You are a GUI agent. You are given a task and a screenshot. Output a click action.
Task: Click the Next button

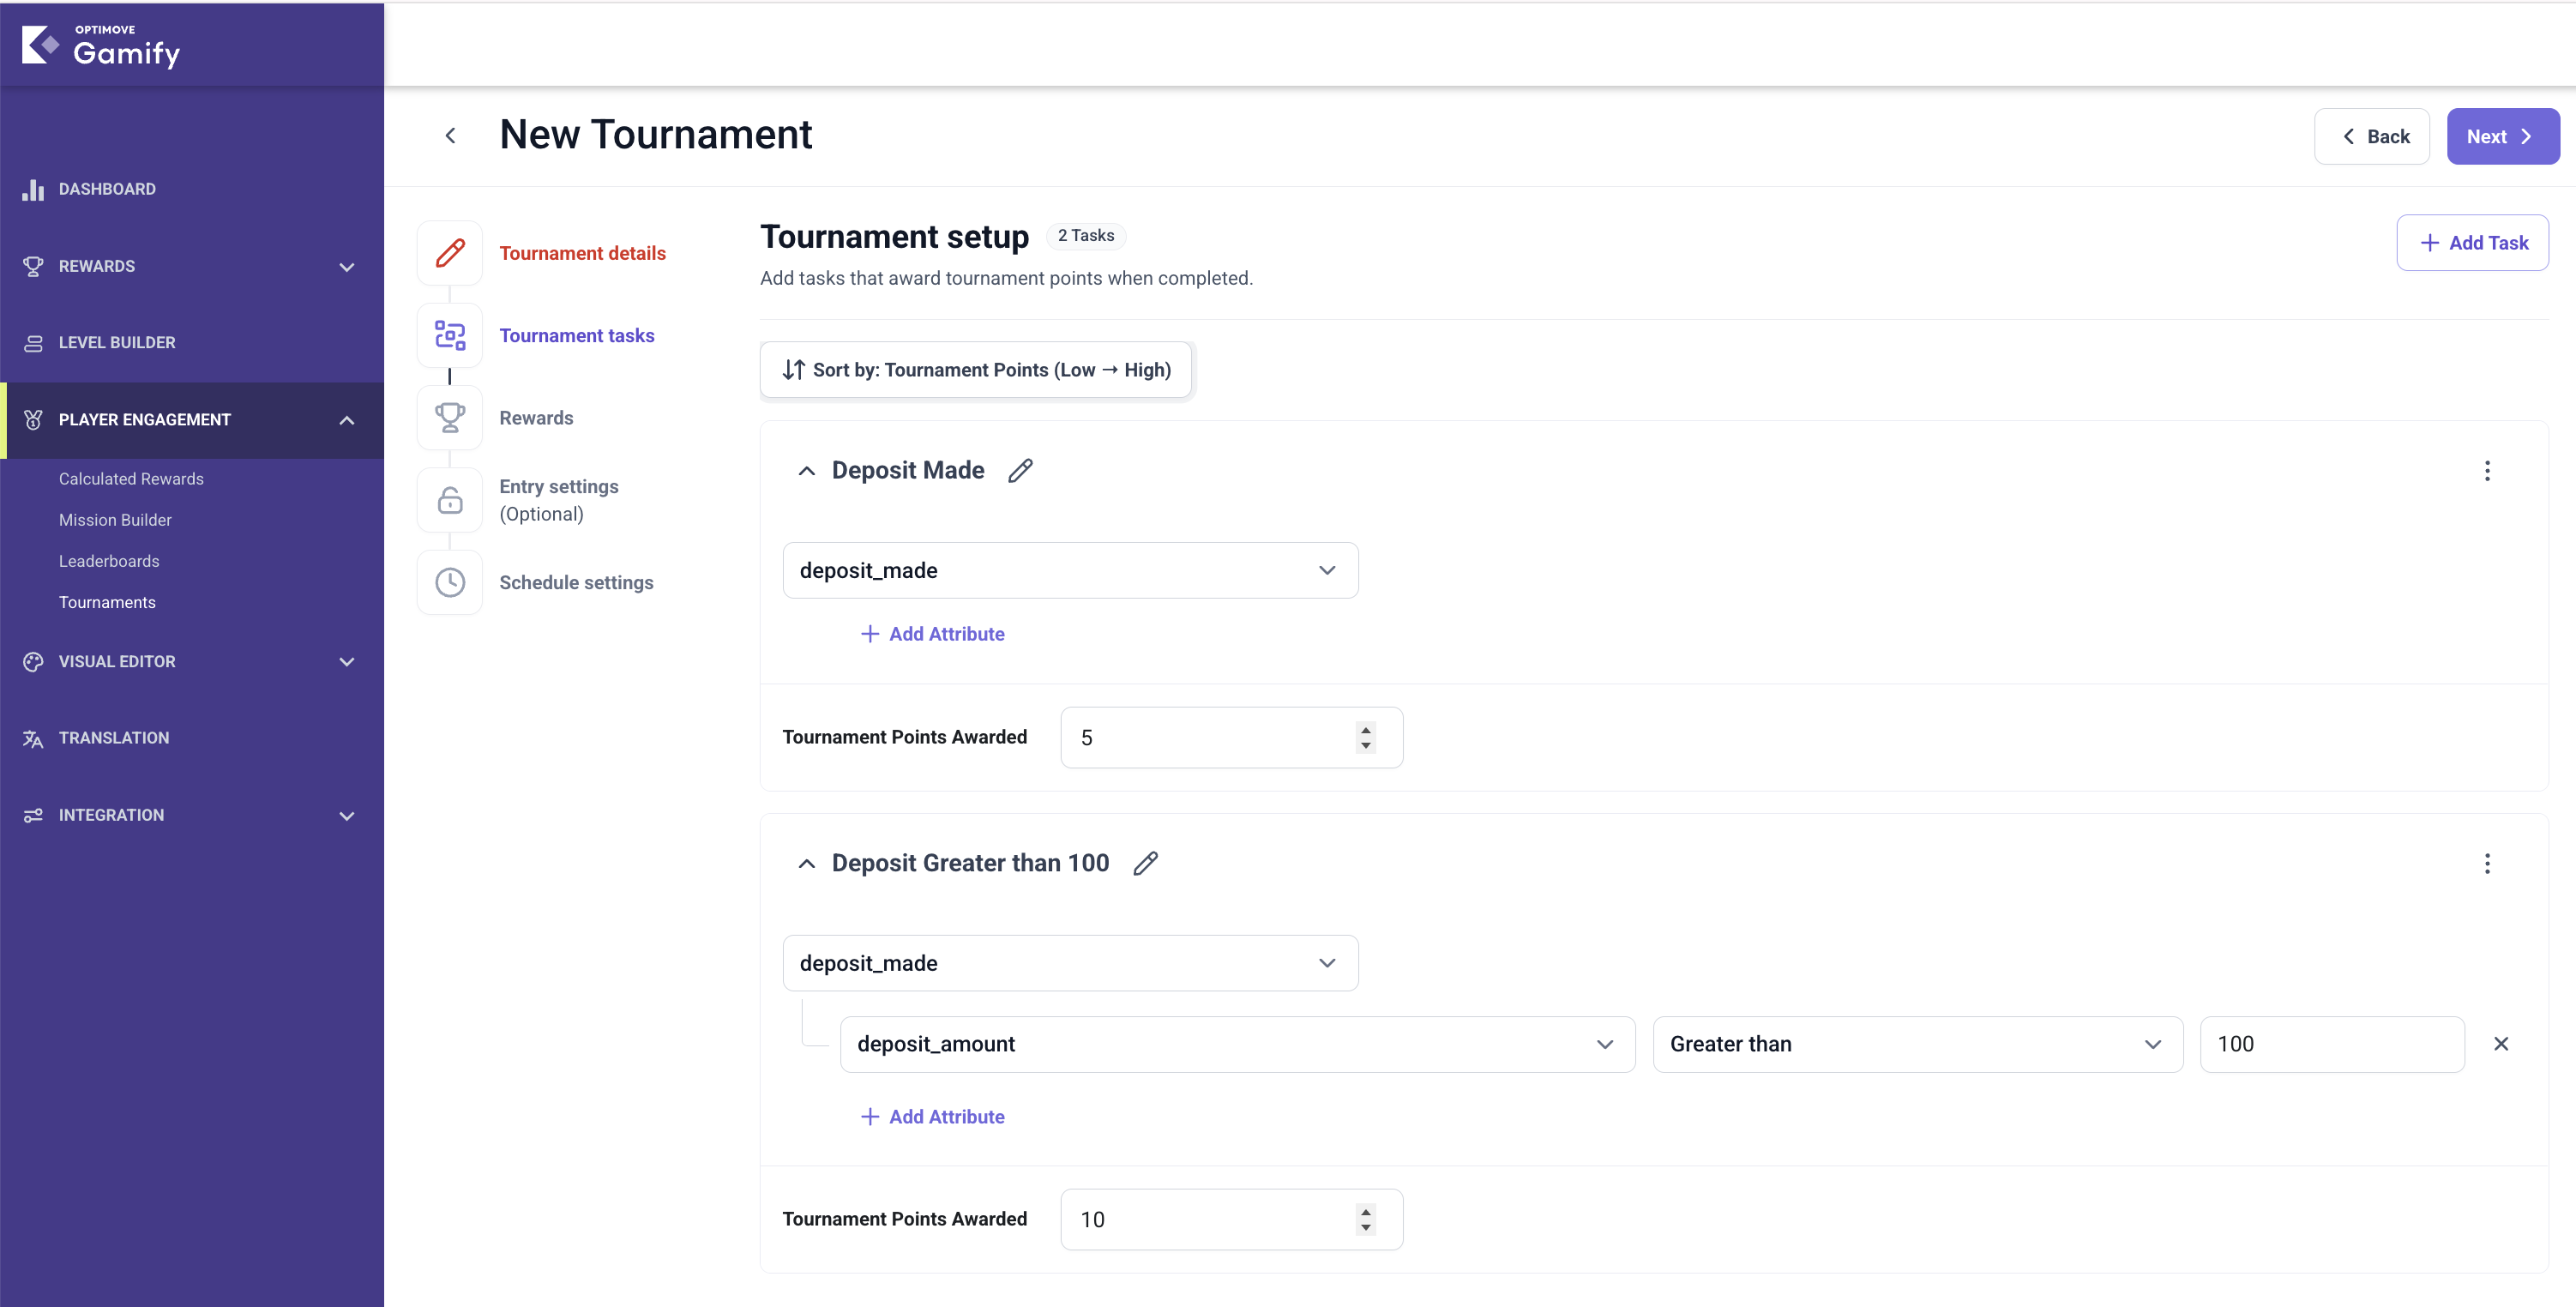(2502, 136)
